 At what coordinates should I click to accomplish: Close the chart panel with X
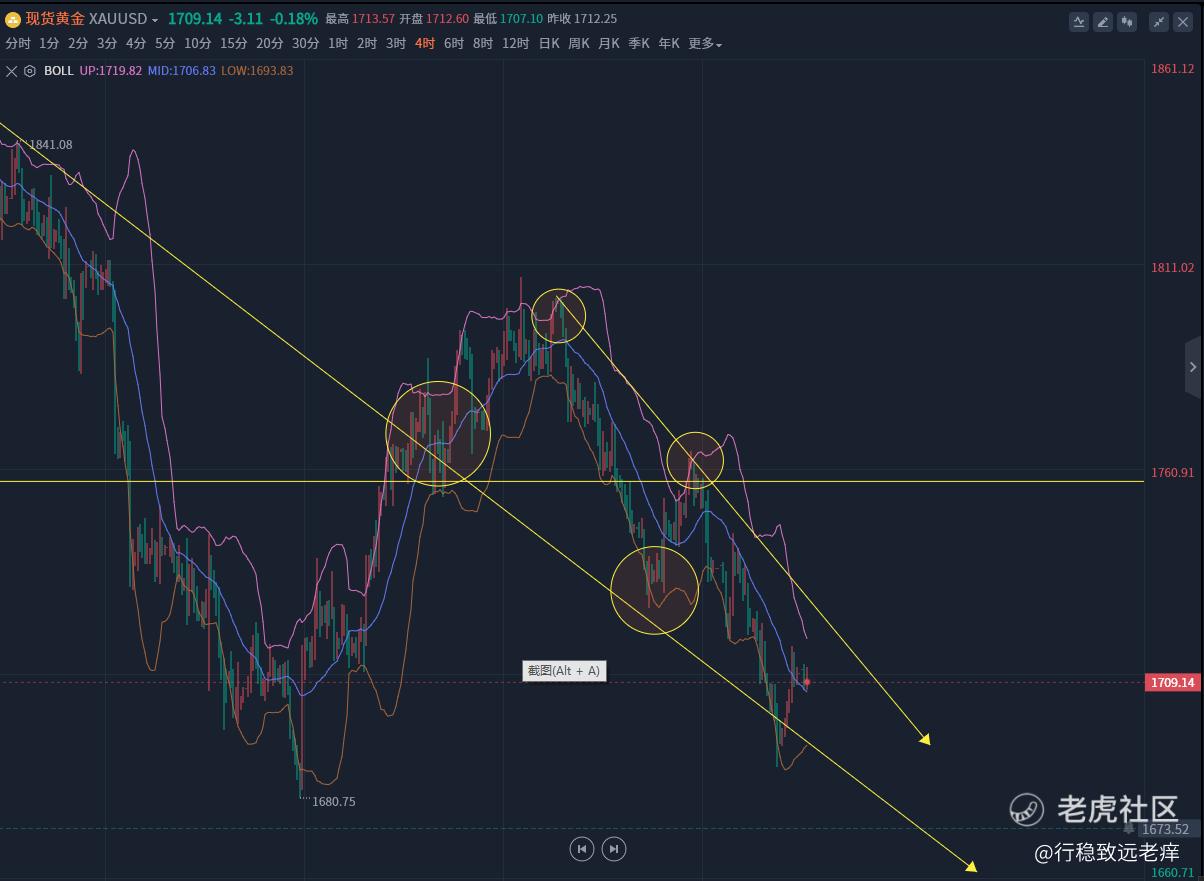1183,21
